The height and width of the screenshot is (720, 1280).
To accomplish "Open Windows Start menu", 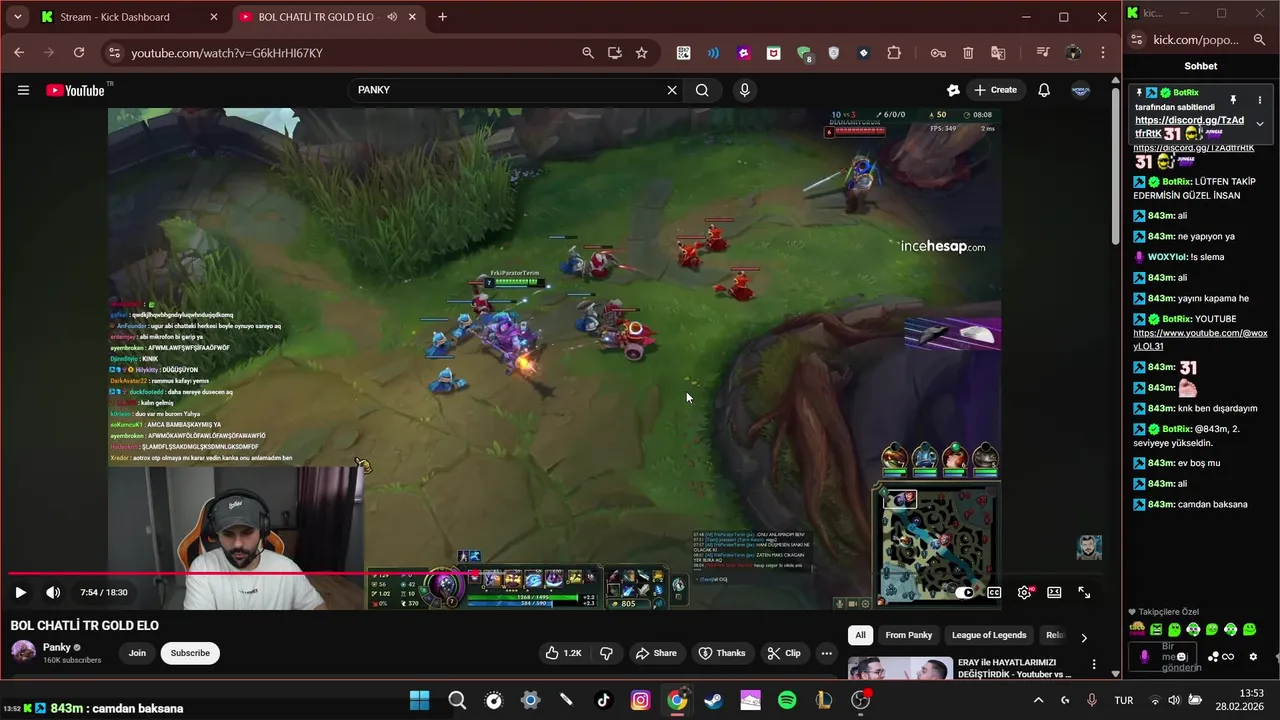I will tap(420, 700).
